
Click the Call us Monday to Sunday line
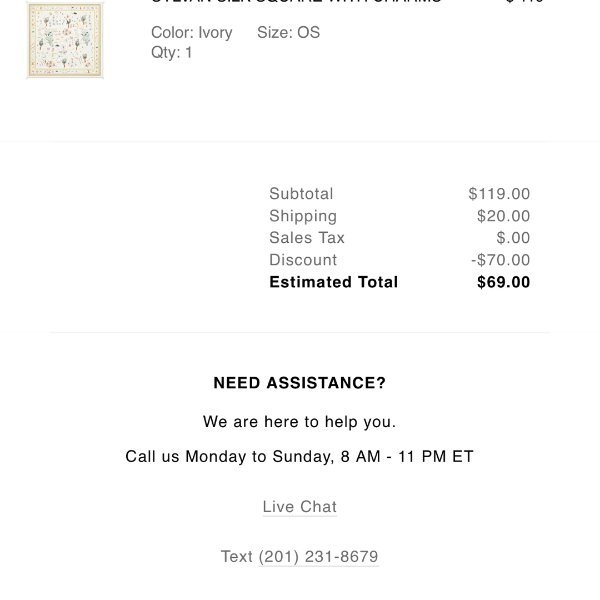tap(299, 457)
